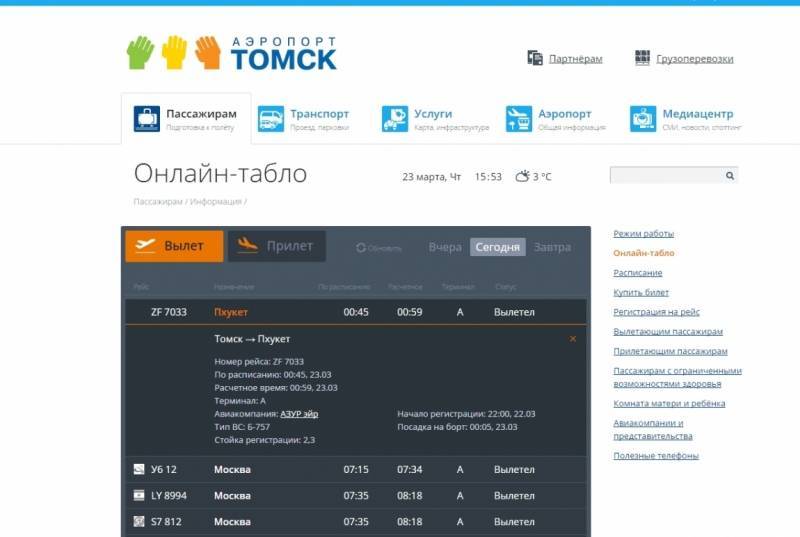Open Вылетающим пассажирам sidebar link
The width and height of the screenshot is (800, 537).
point(668,331)
